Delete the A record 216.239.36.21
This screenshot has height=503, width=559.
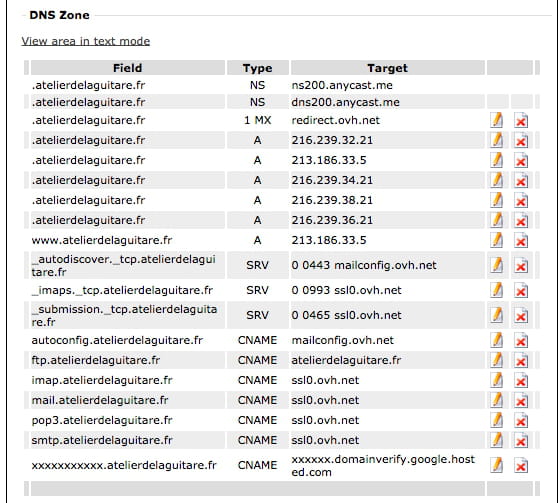[521, 220]
